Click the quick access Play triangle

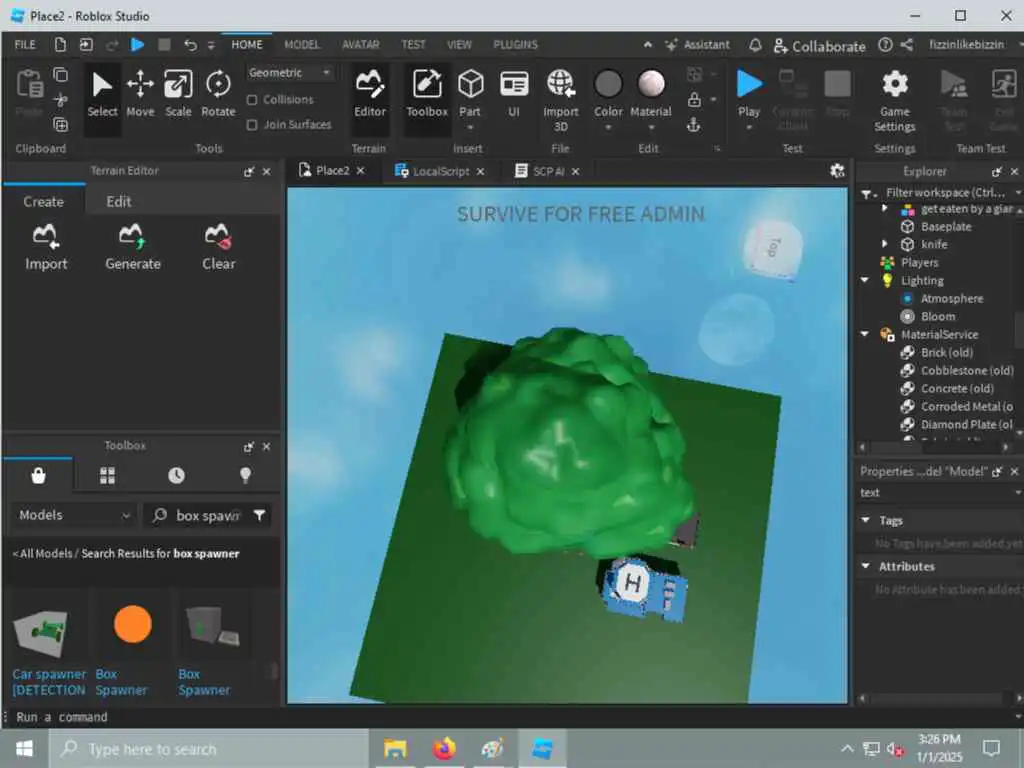click(137, 44)
